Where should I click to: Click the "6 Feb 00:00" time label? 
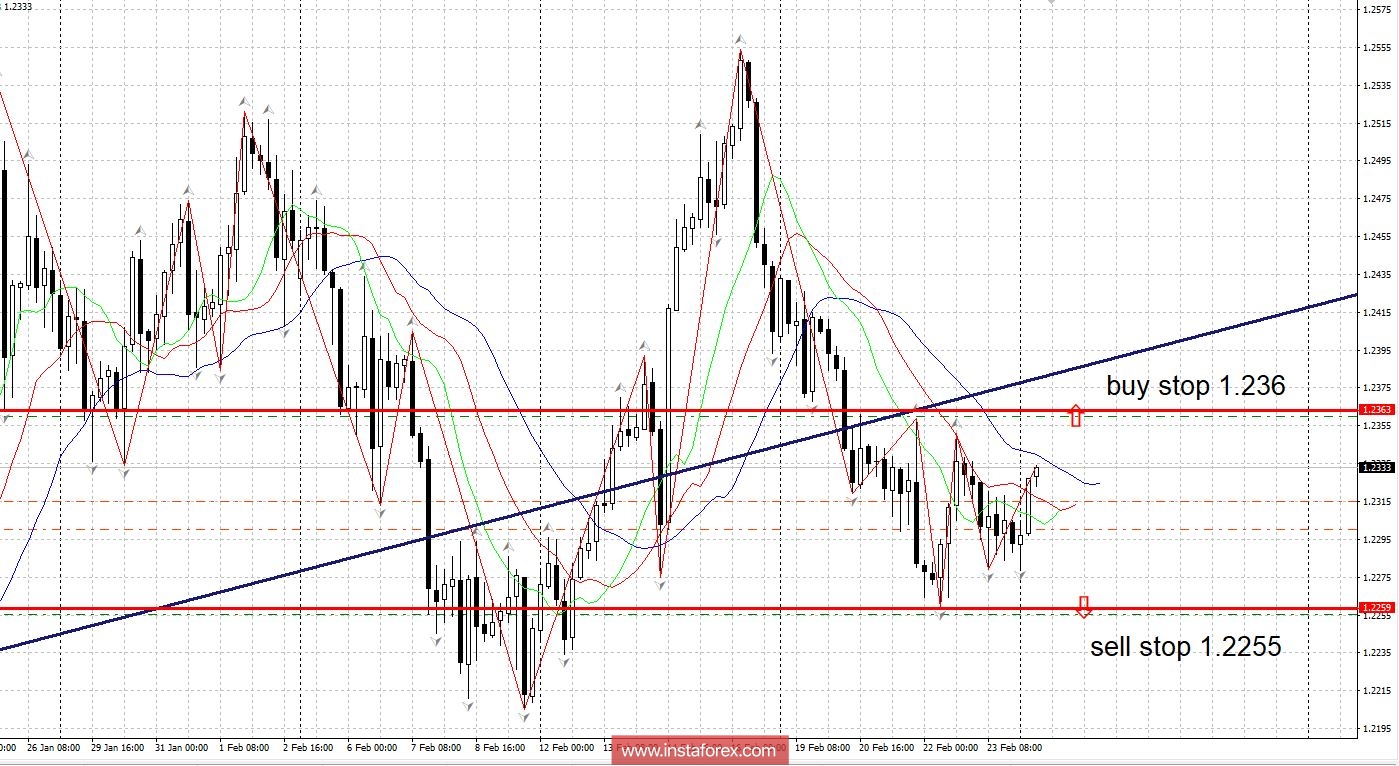(x=372, y=747)
